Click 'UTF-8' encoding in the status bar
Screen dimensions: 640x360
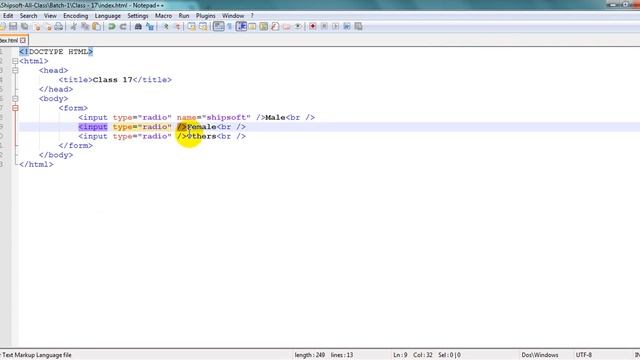[x=584, y=355]
